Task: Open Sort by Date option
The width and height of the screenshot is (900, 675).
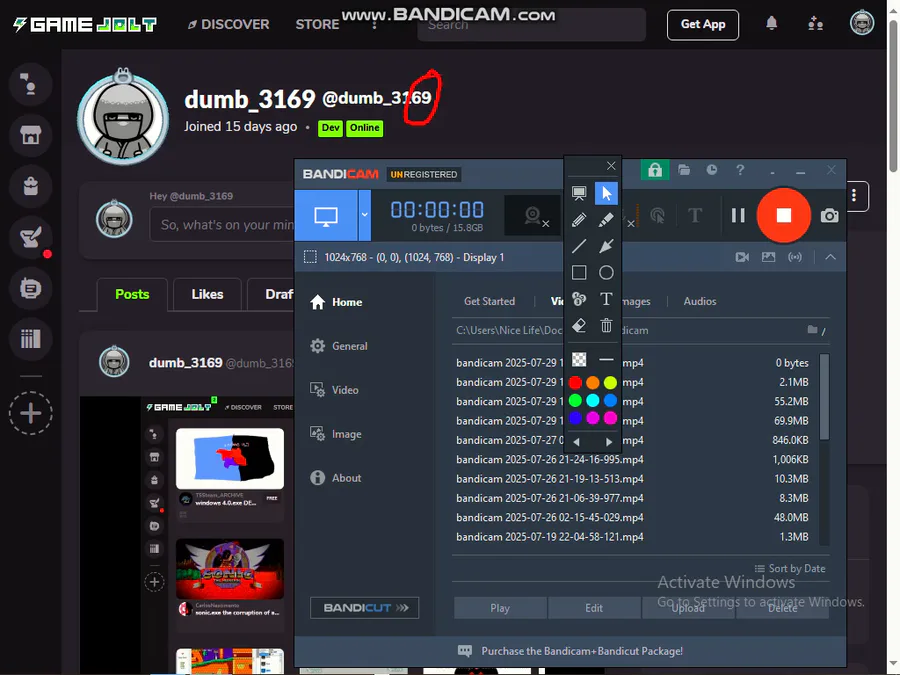Action: [x=790, y=568]
